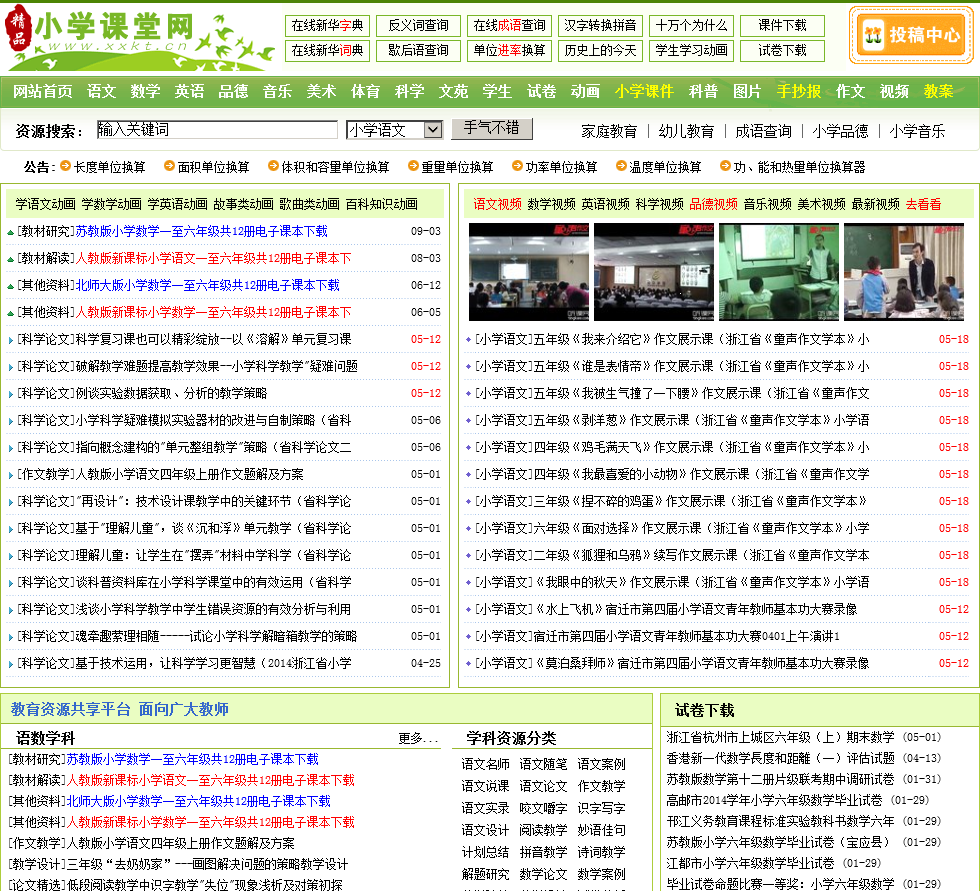Screen dimensions: 980x891
Task: Select 数学 in the green navigation bar
Action: 145,91
